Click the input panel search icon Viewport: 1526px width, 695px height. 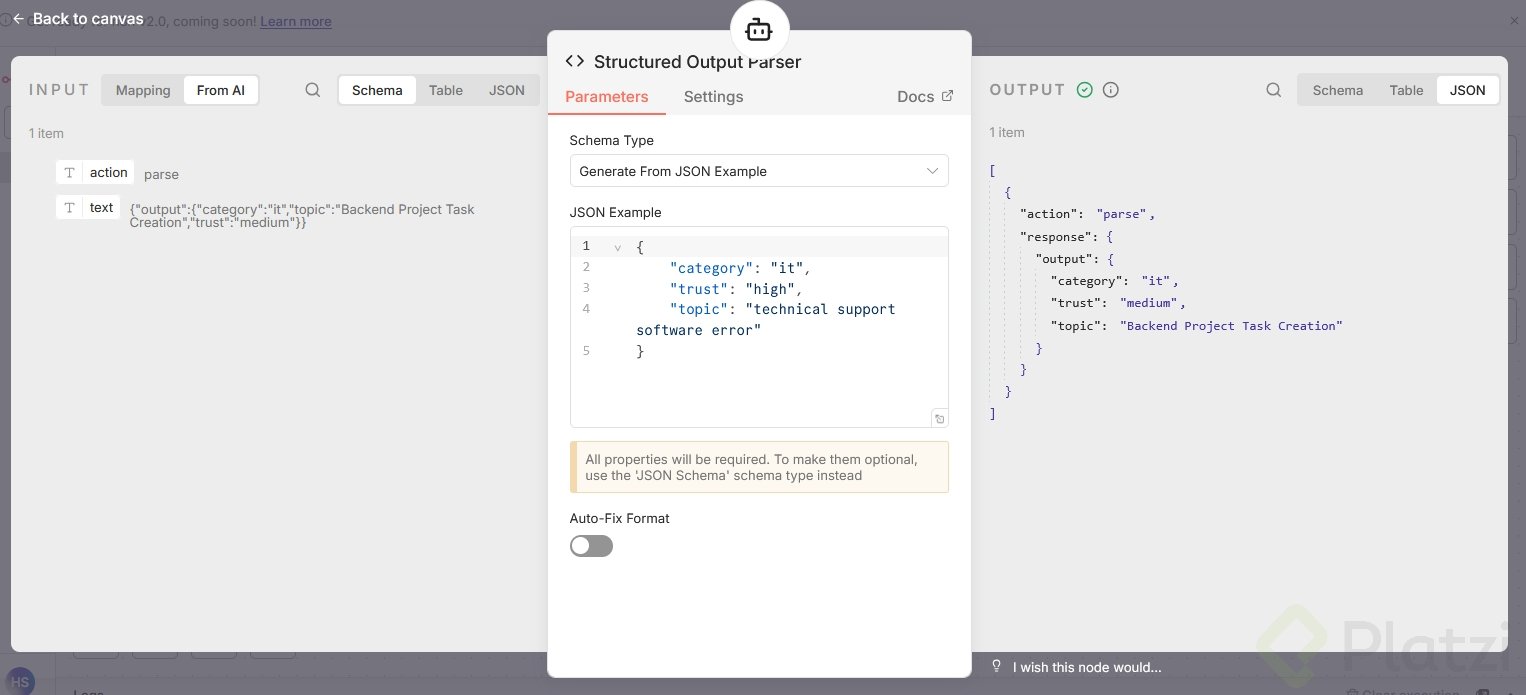tap(313, 90)
